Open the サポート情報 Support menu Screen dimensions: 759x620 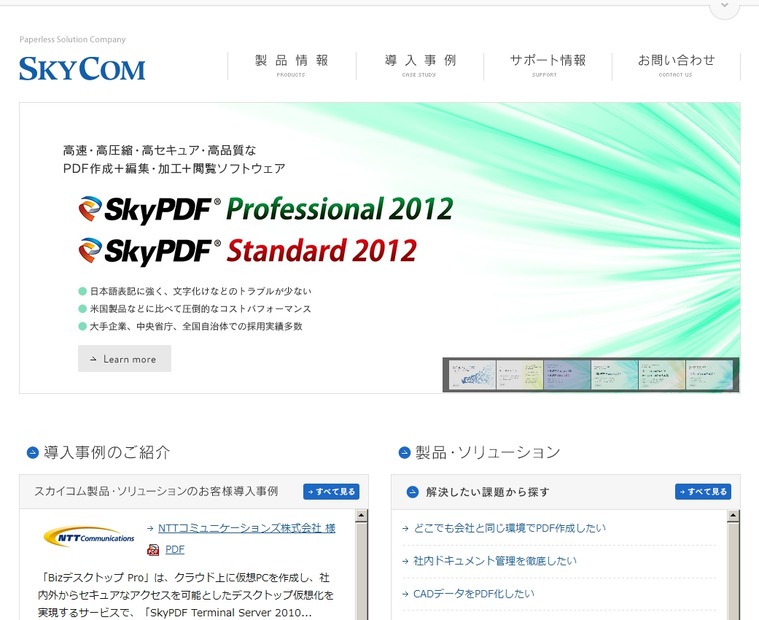[x=547, y=66]
